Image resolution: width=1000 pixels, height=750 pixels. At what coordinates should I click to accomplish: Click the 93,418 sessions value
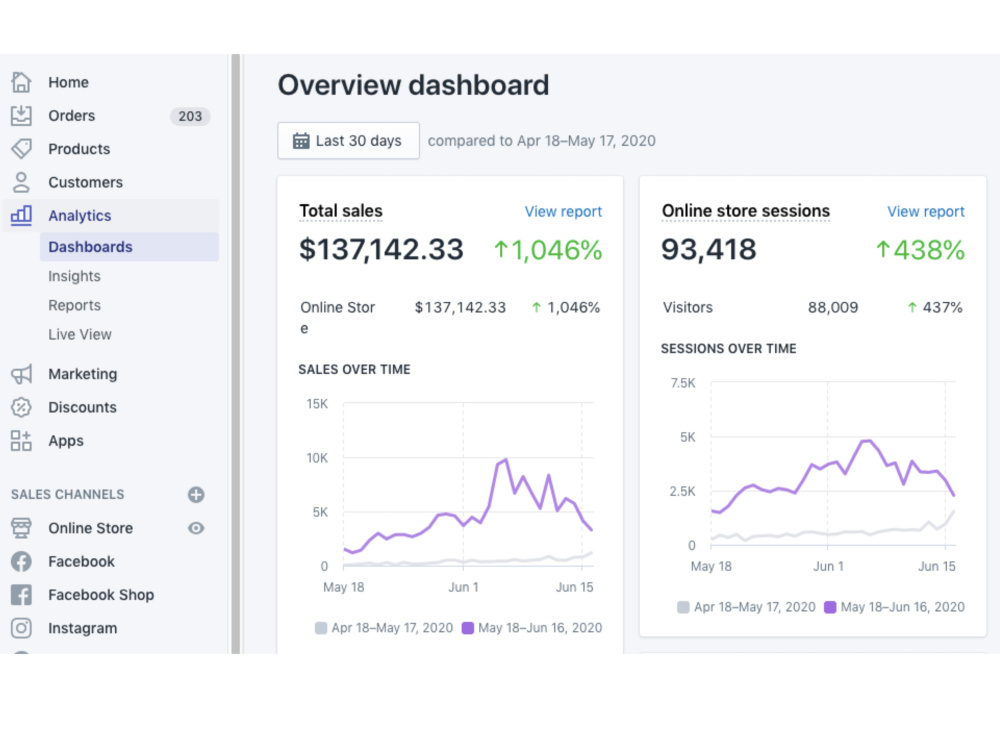[x=709, y=249]
